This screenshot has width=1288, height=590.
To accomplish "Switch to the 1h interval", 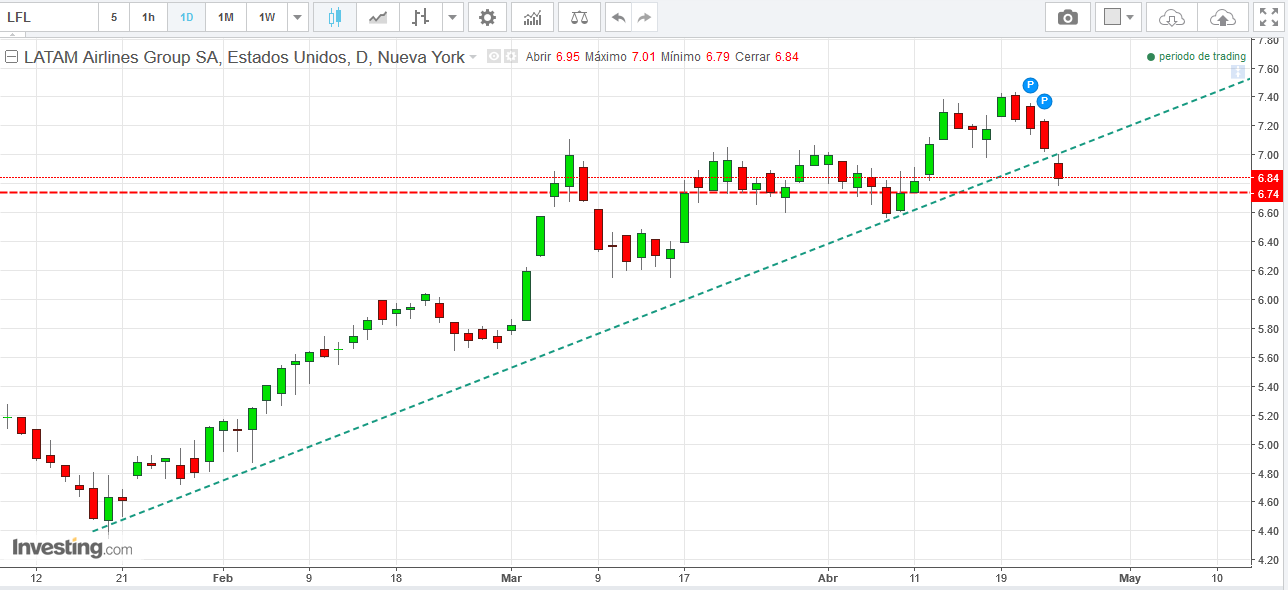I will tap(148, 17).
